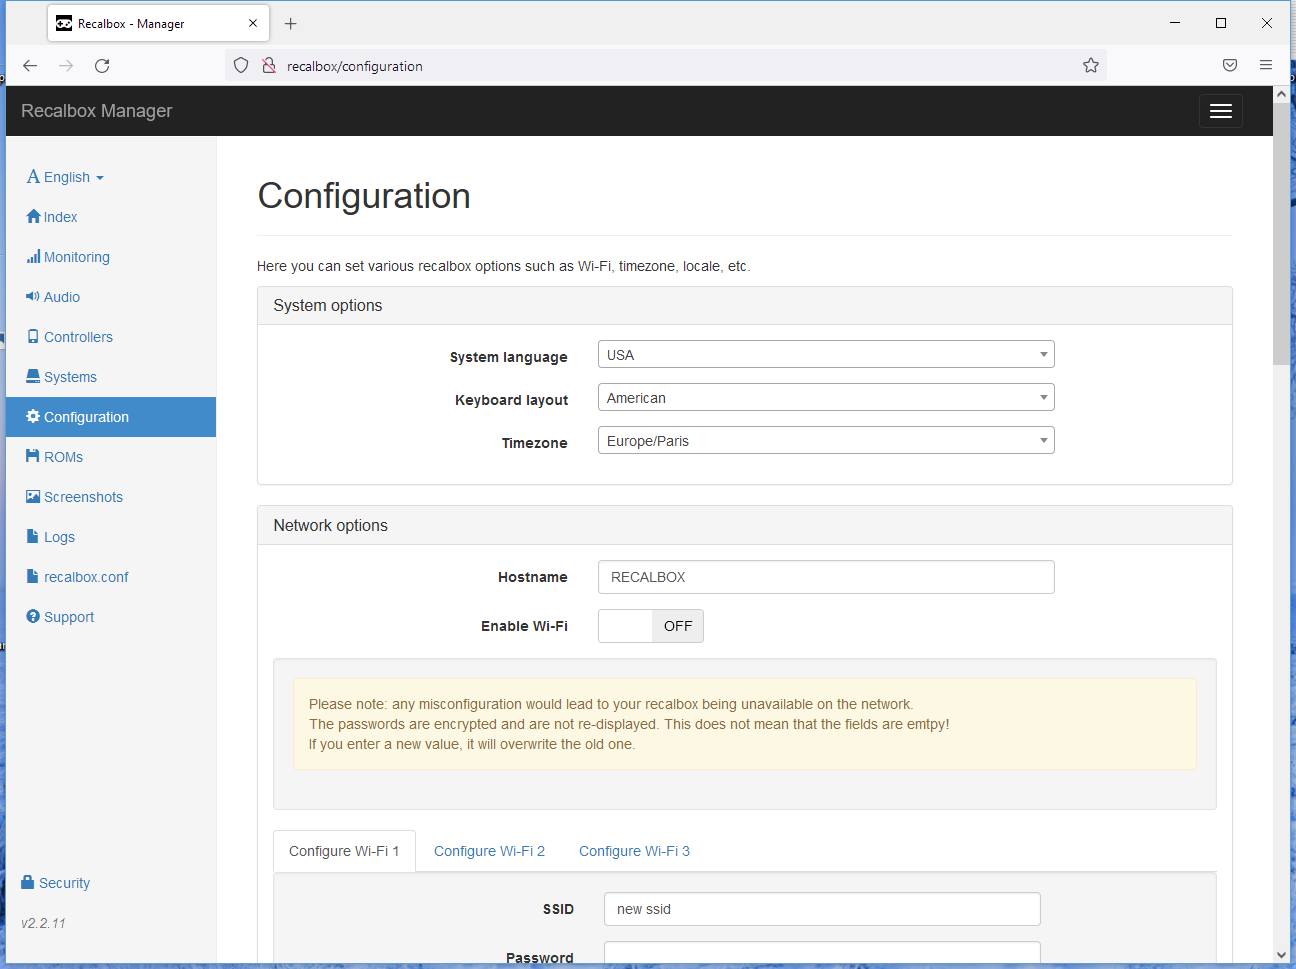Click the browser forward arrow
Screen dimensions: 1296x969
(x=66, y=66)
